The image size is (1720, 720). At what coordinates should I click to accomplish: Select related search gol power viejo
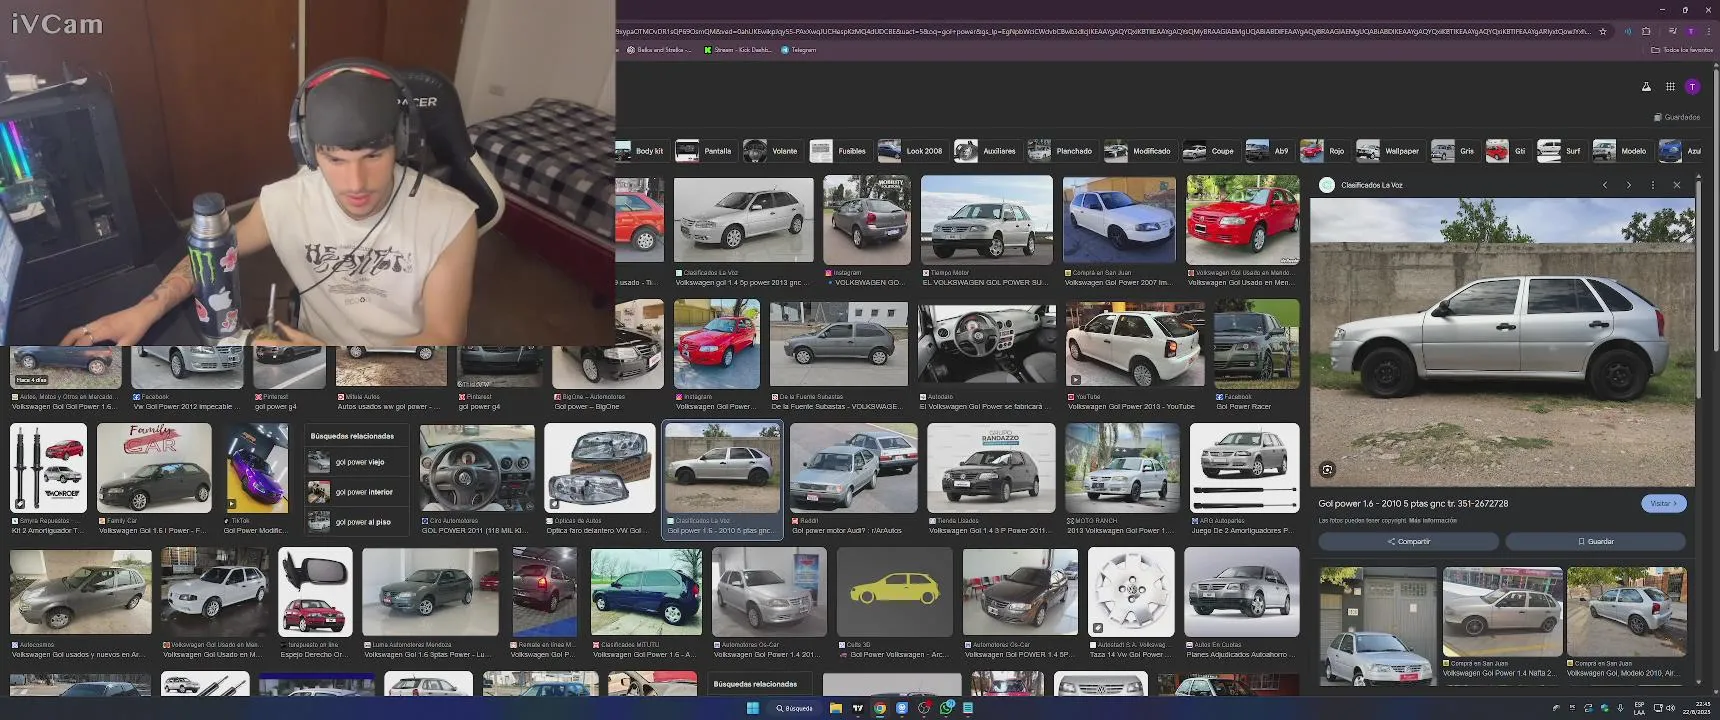coord(357,462)
